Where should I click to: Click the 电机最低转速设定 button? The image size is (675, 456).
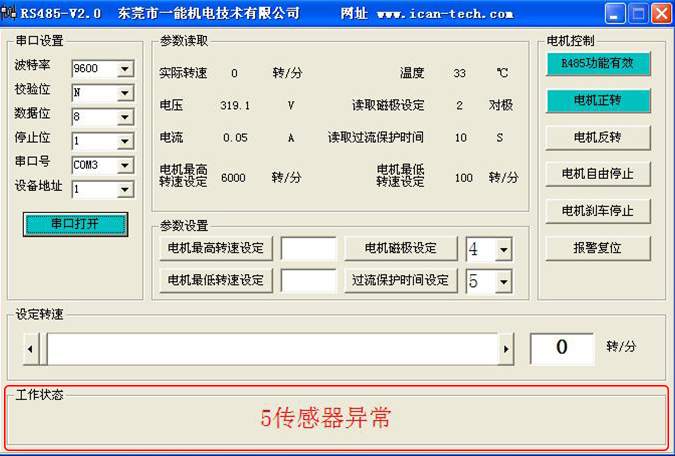(x=216, y=281)
